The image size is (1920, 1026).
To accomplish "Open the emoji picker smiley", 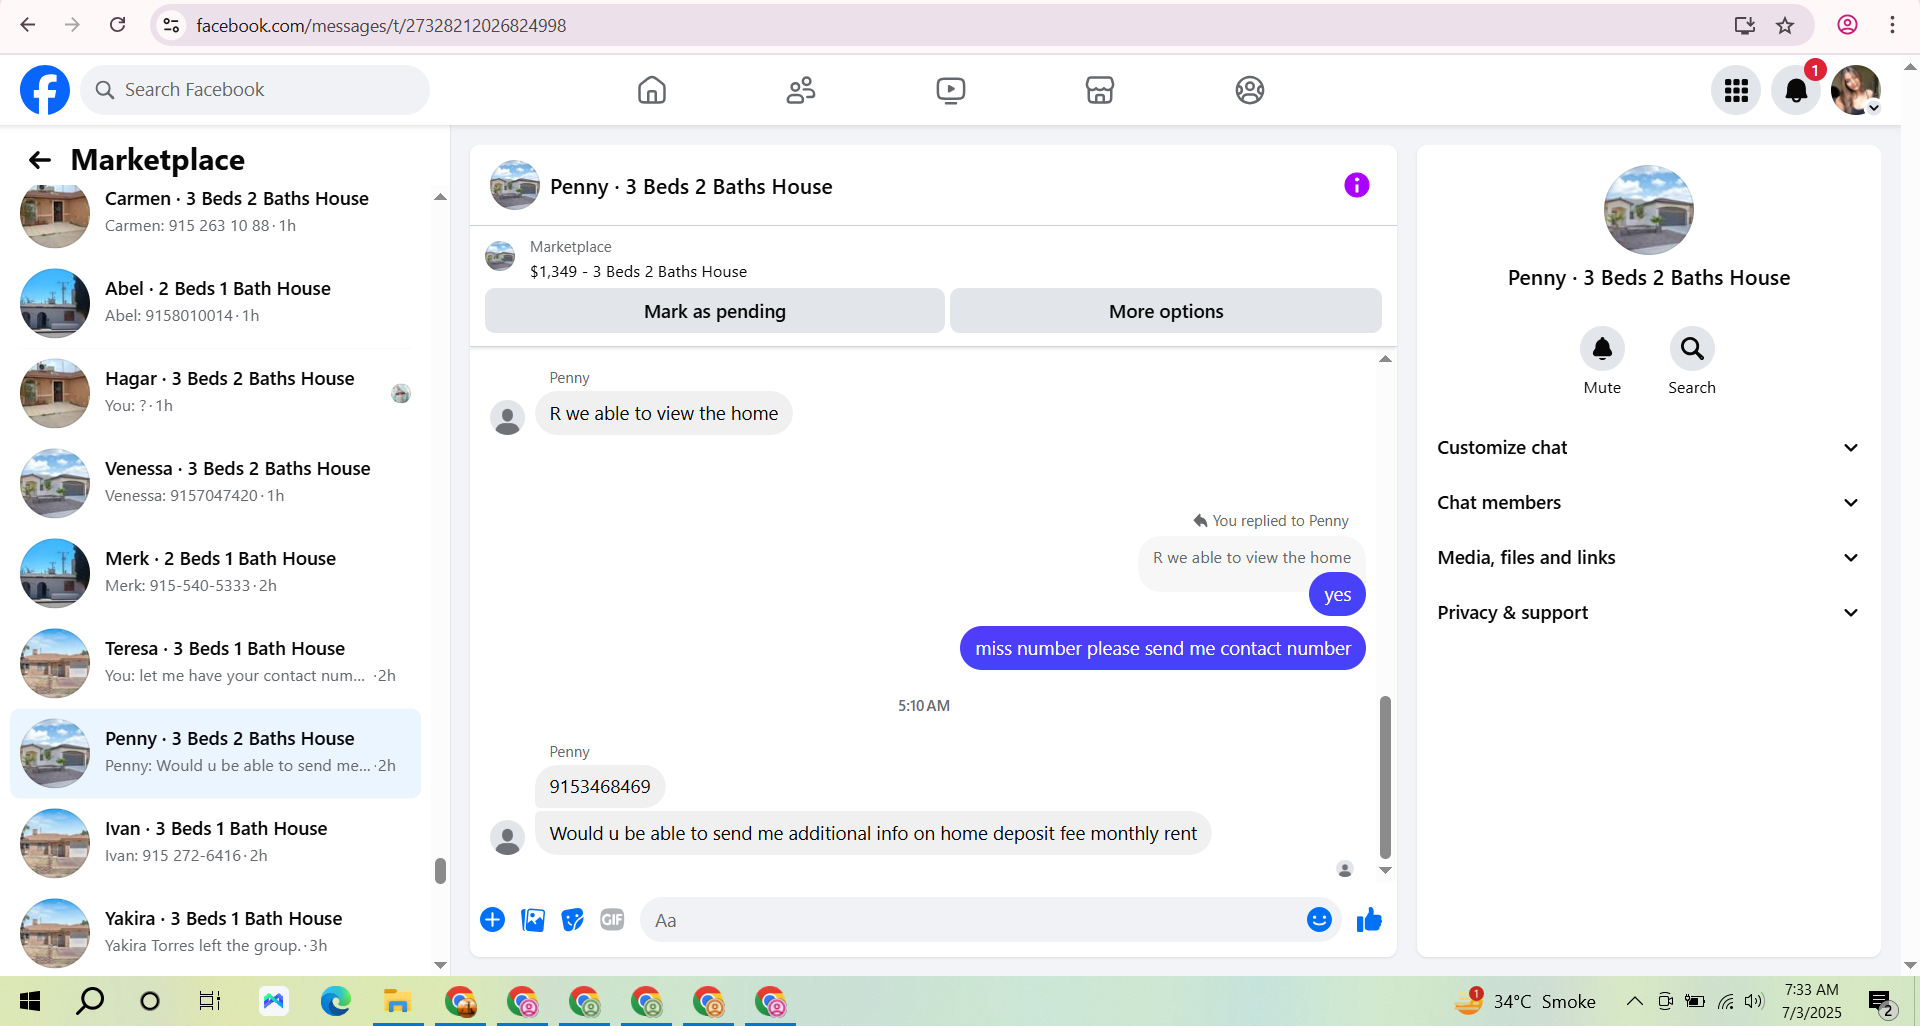I will click(1319, 920).
